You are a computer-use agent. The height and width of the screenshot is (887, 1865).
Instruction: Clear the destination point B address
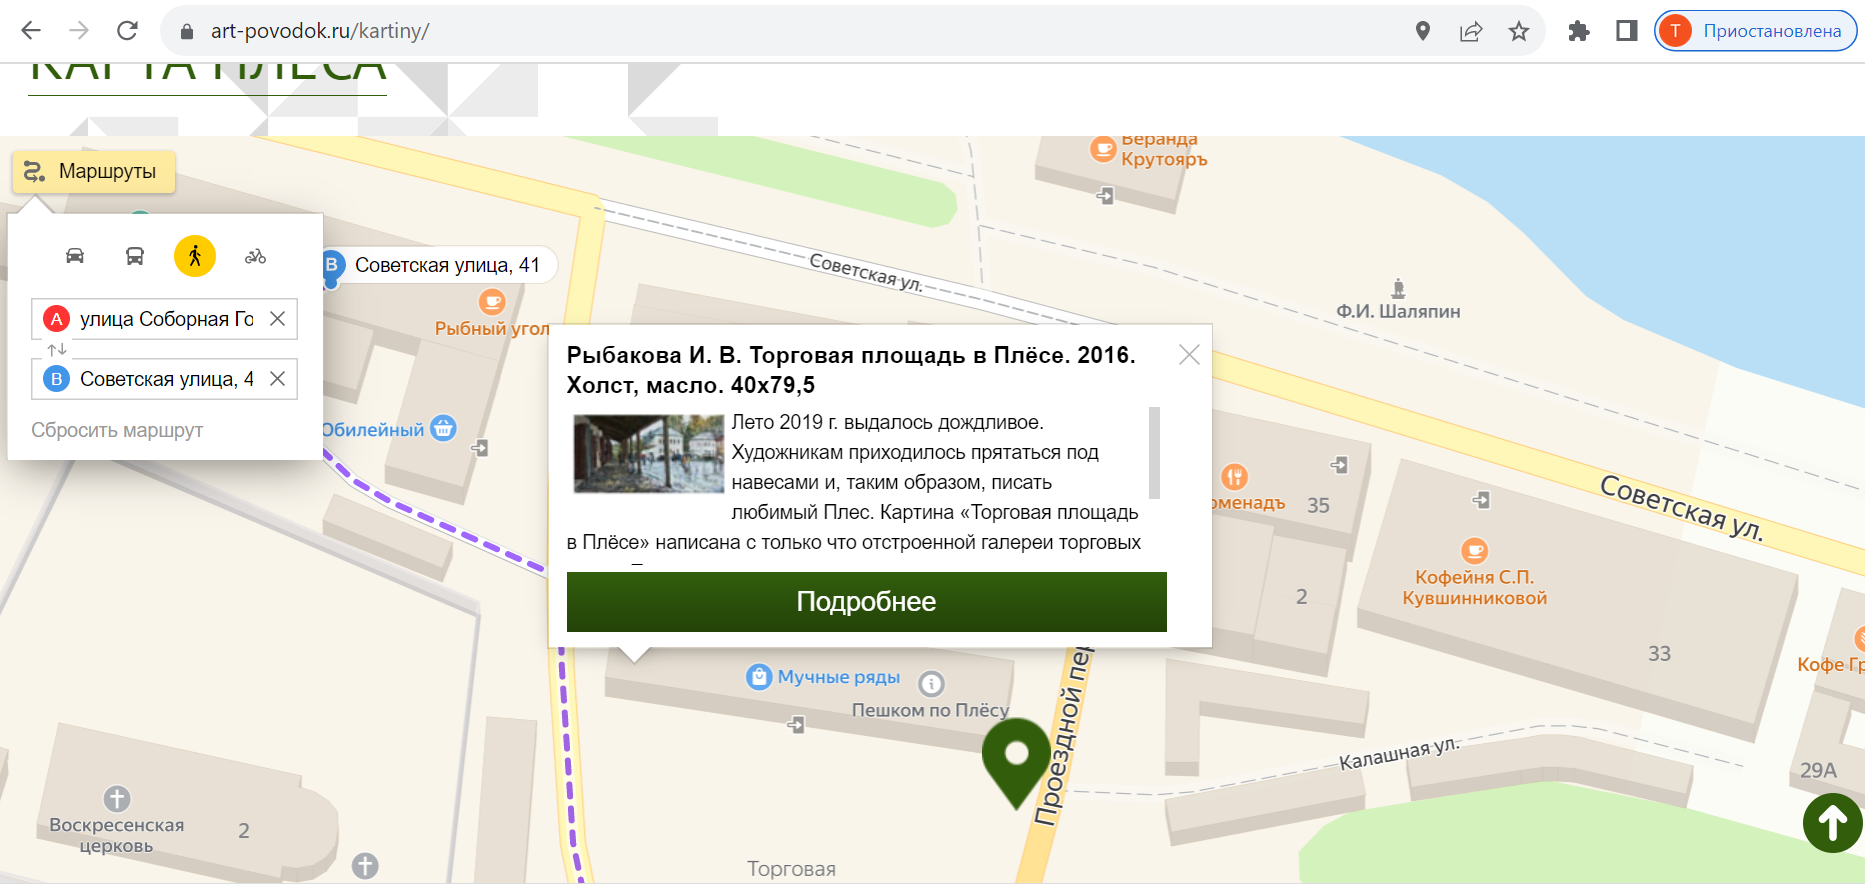tap(278, 379)
